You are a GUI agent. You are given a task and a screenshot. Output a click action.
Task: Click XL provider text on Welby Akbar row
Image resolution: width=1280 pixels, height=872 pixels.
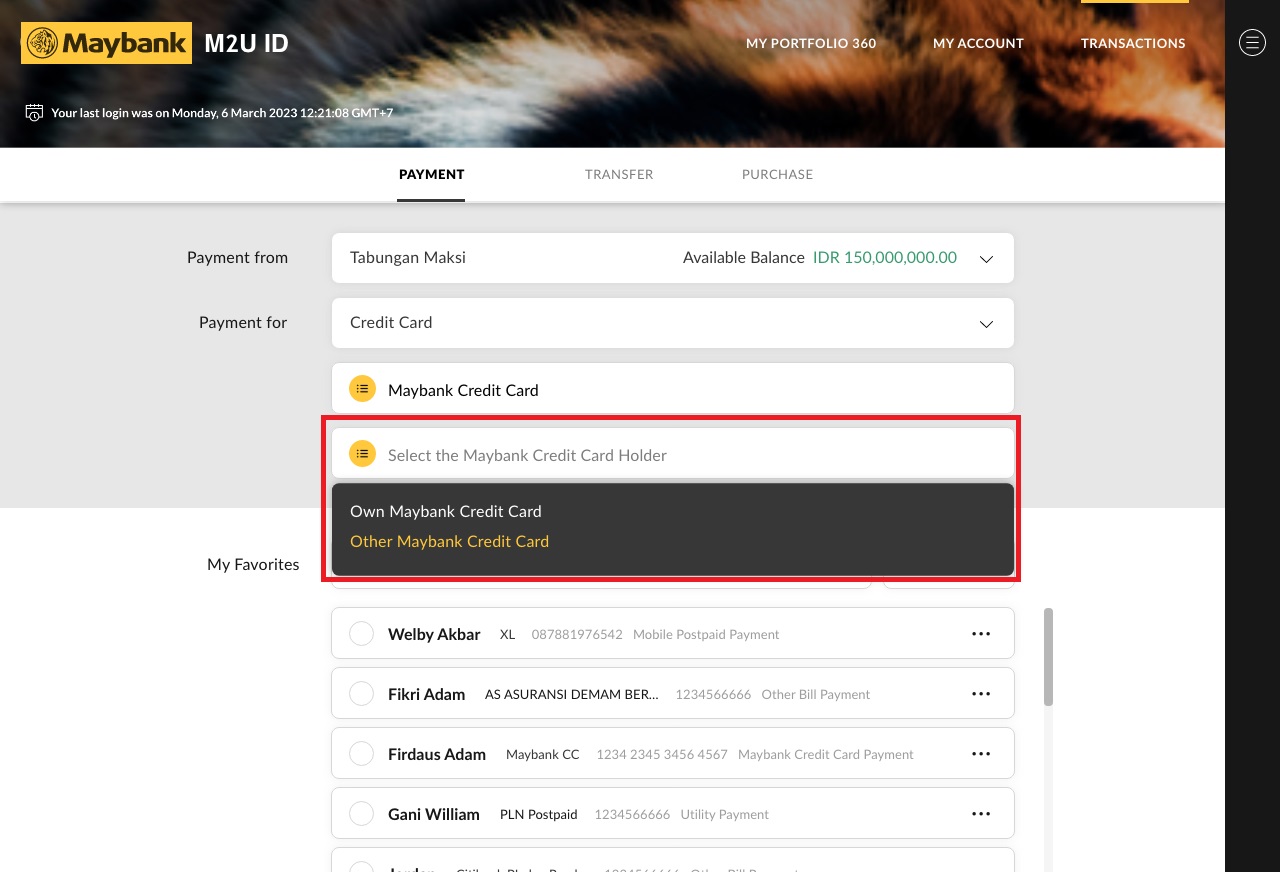point(507,634)
